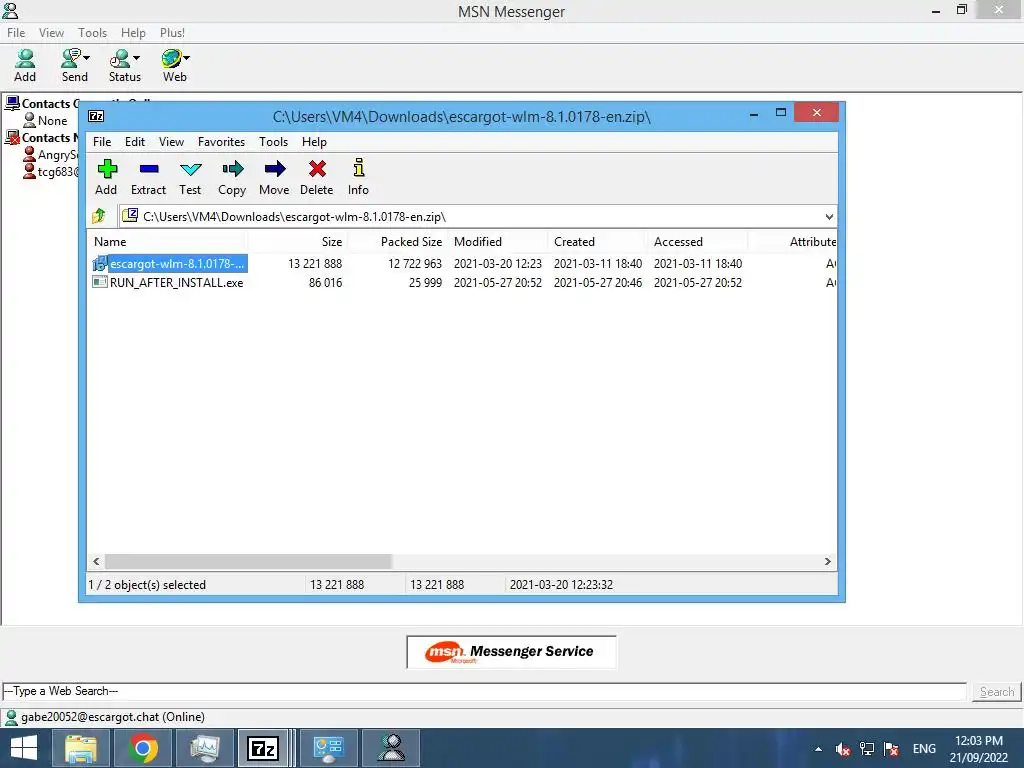Open the Status dropdown arrow in MSN Messenger
The height and width of the screenshot is (768, 1024).
[x=136, y=58]
